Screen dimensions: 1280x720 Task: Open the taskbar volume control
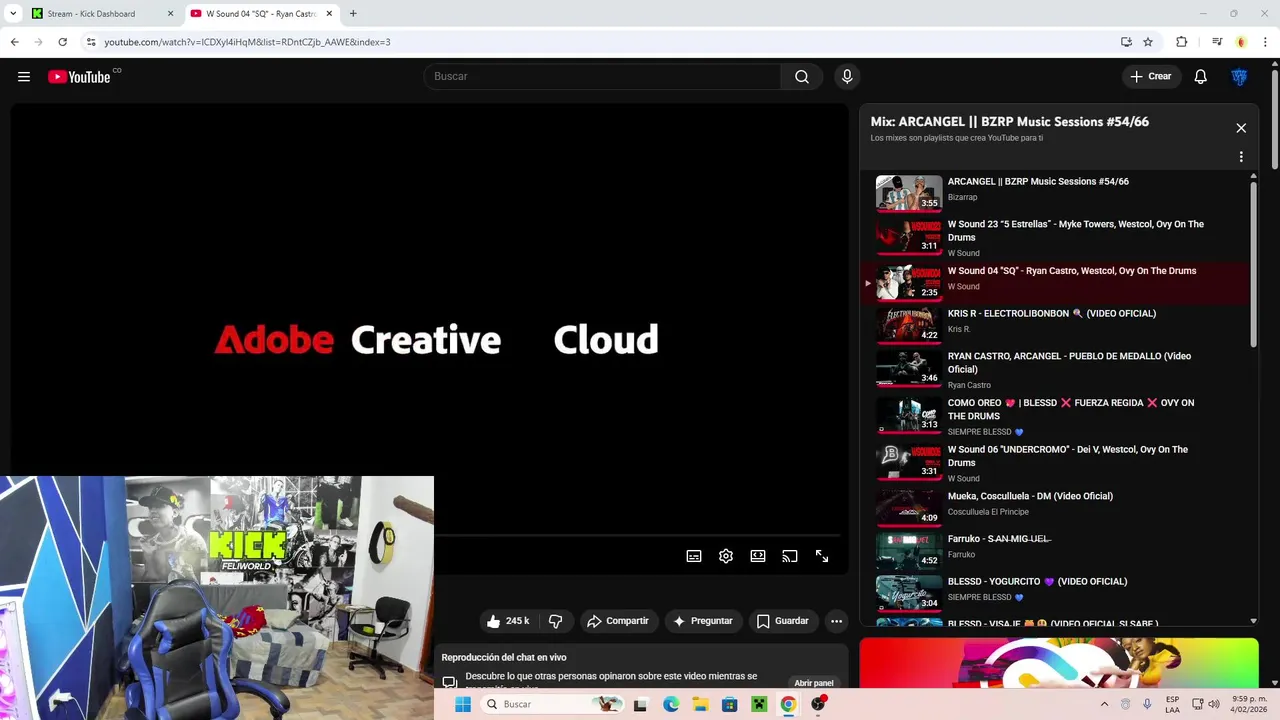[1214, 704]
